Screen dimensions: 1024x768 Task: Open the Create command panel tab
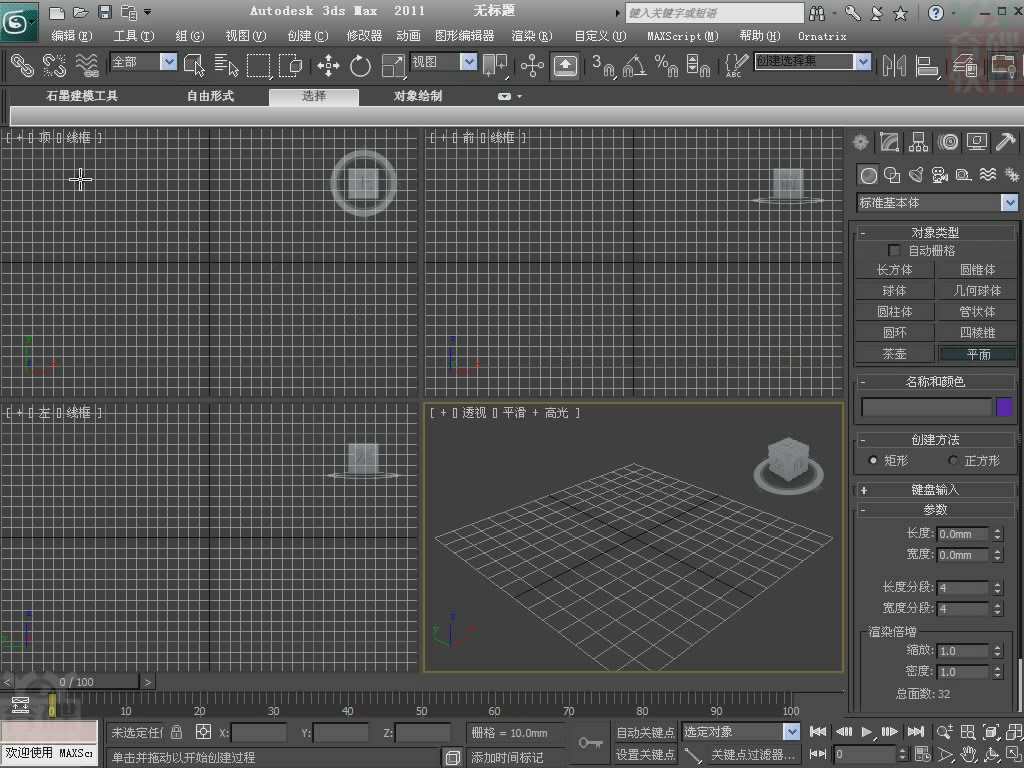[861, 142]
